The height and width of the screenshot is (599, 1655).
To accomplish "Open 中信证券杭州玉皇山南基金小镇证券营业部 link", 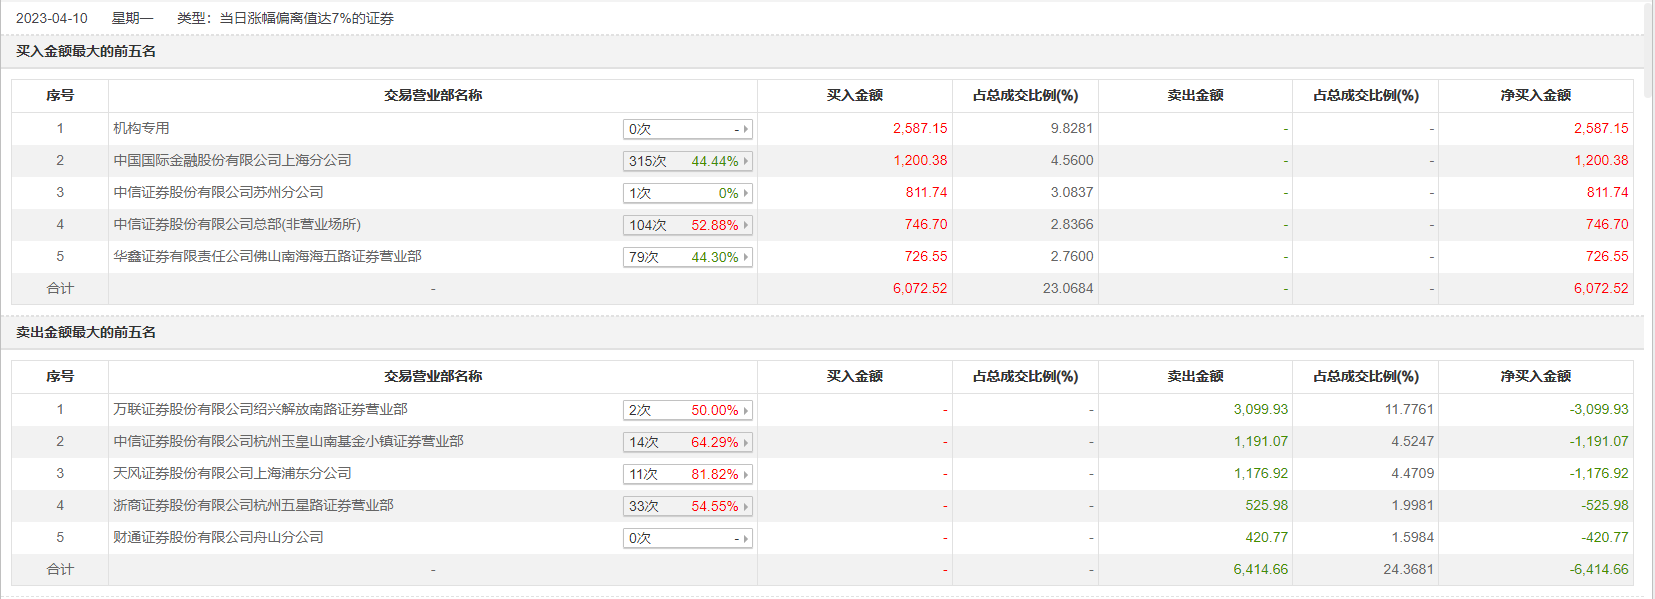I will click(x=288, y=441).
